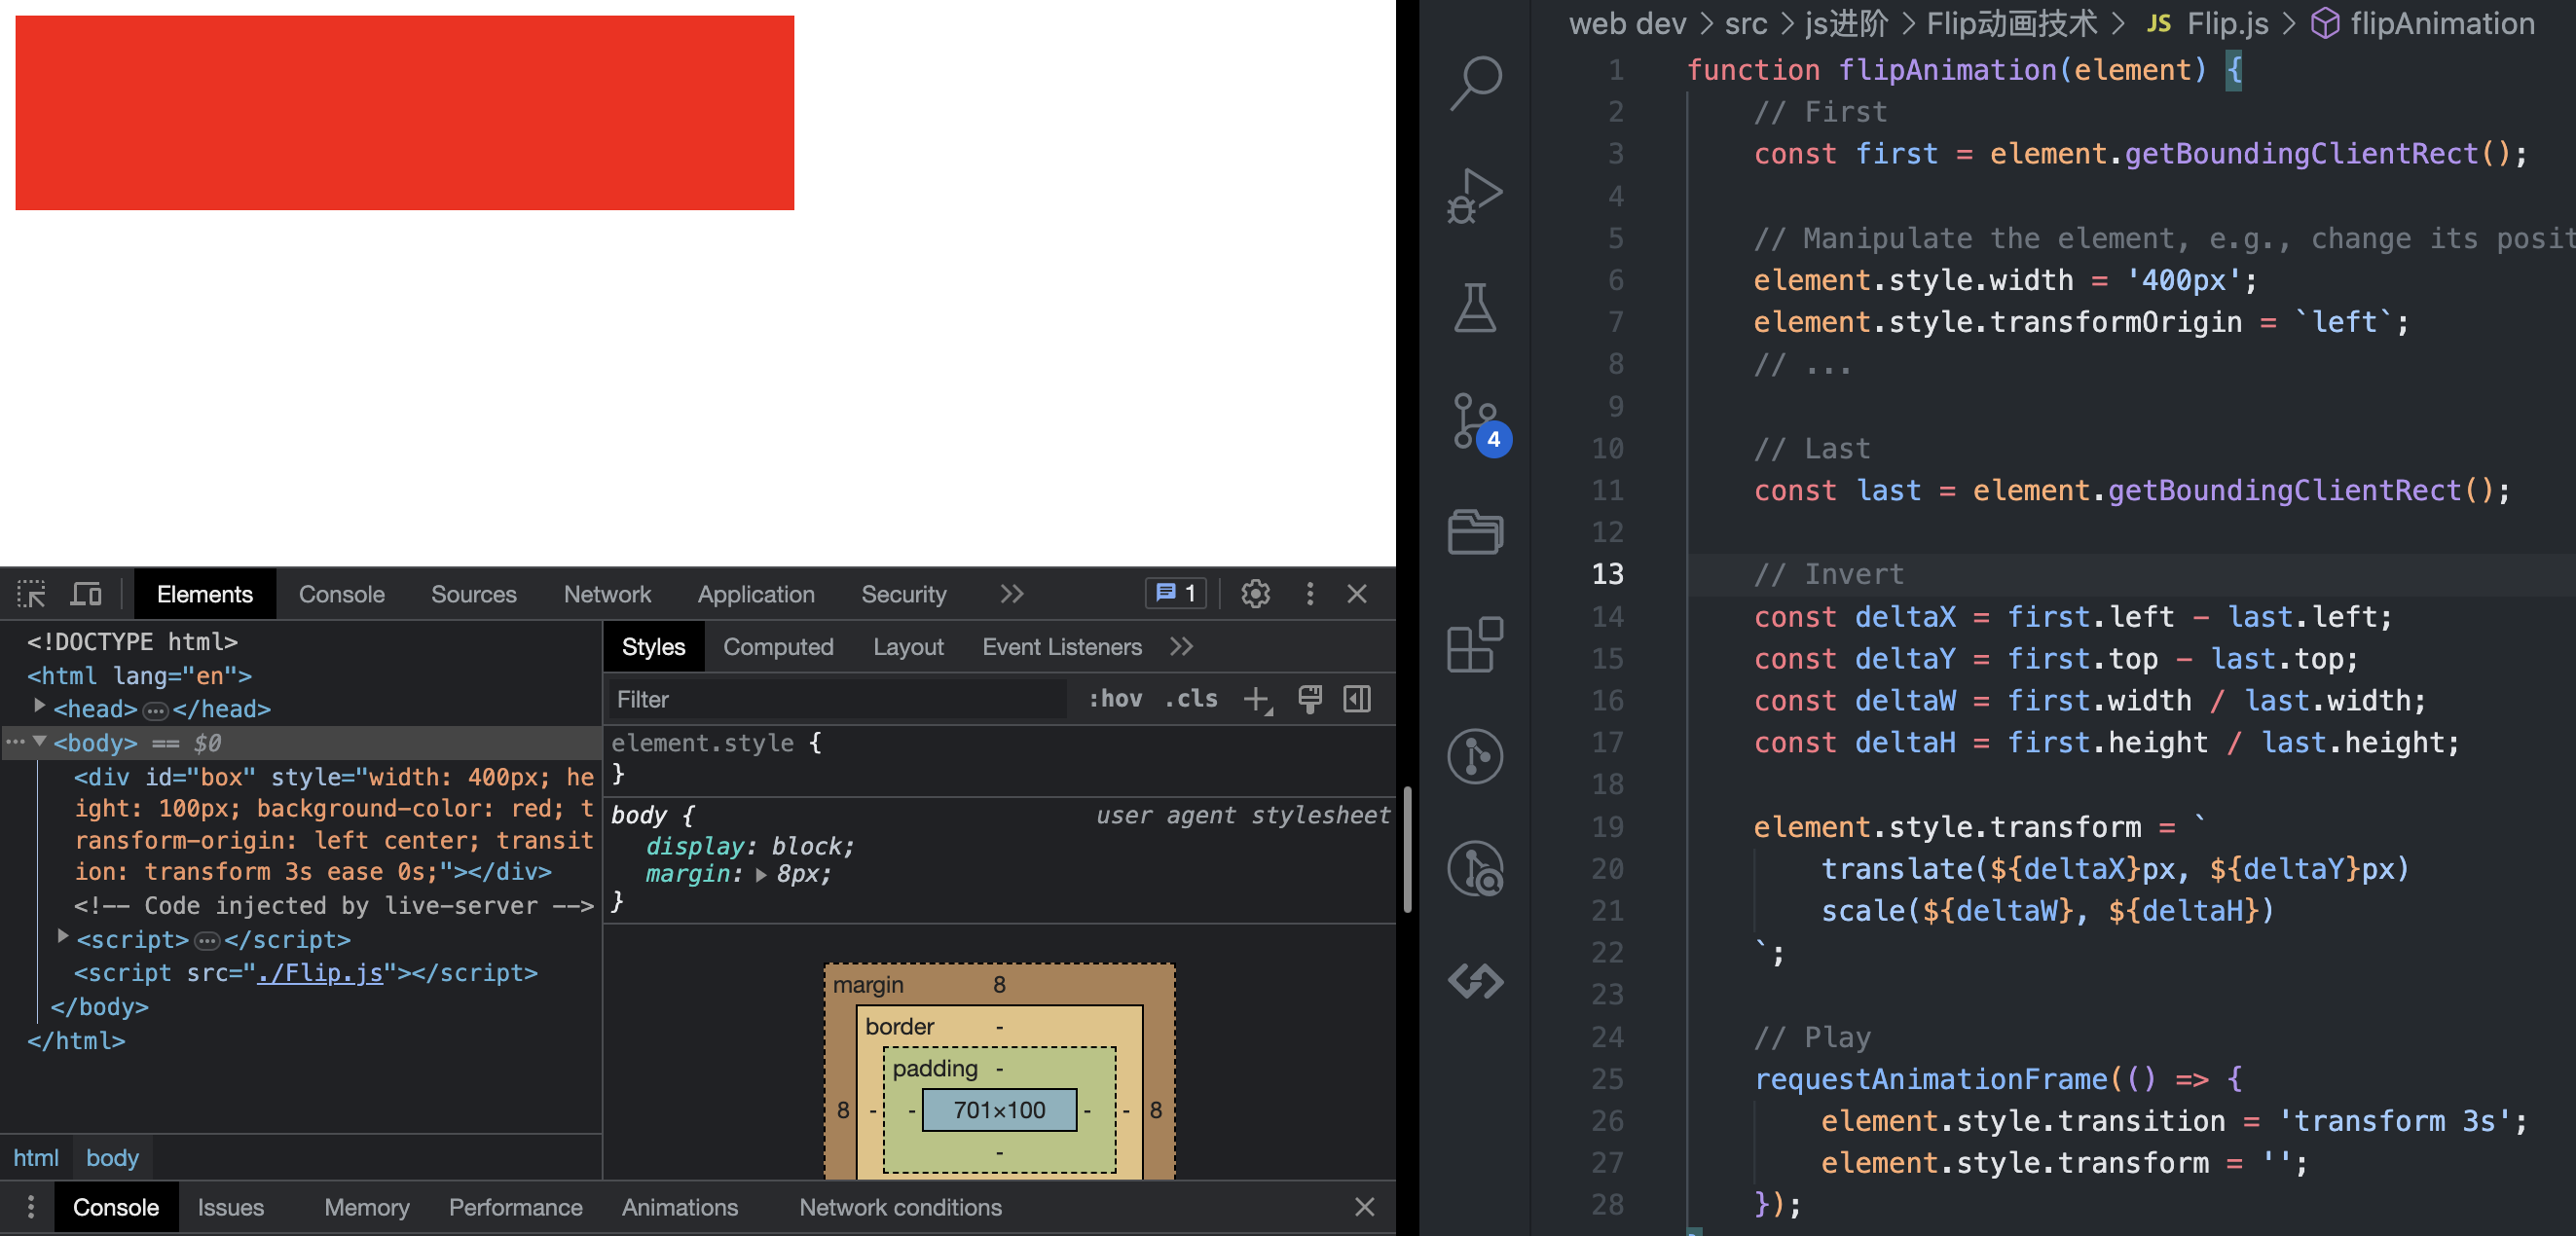Click the inspect element picker icon
Image resolution: width=2576 pixels, height=1236 pixels.
click(x=31, y=594)
